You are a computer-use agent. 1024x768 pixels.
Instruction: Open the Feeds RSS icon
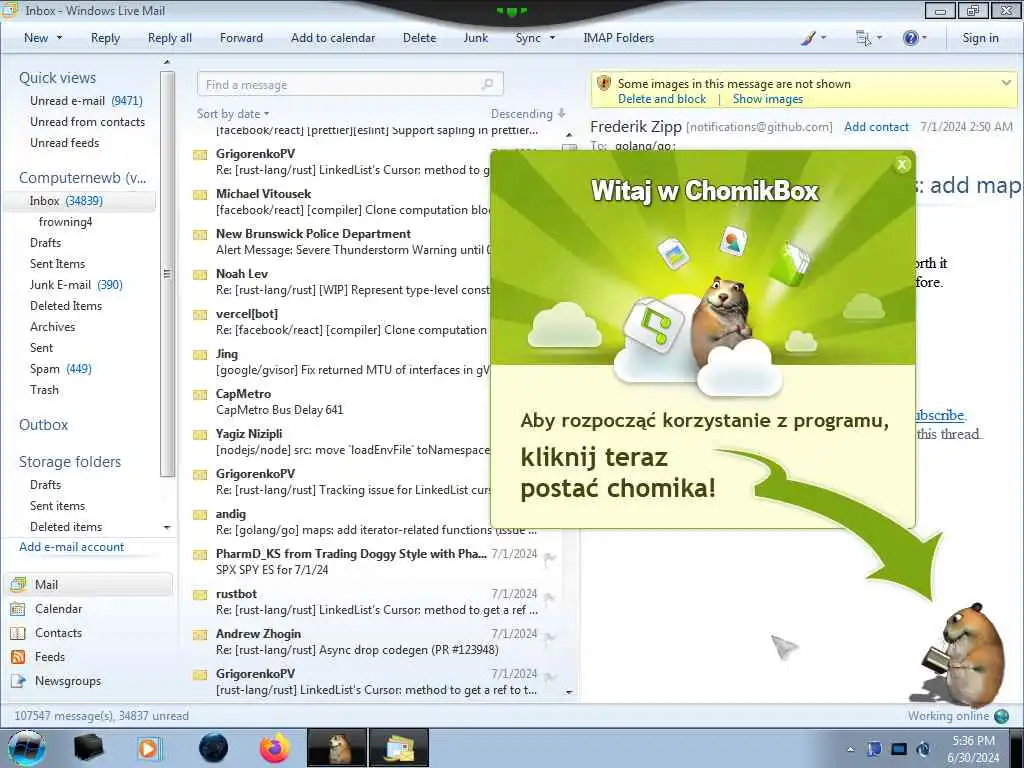coord(18,657)
